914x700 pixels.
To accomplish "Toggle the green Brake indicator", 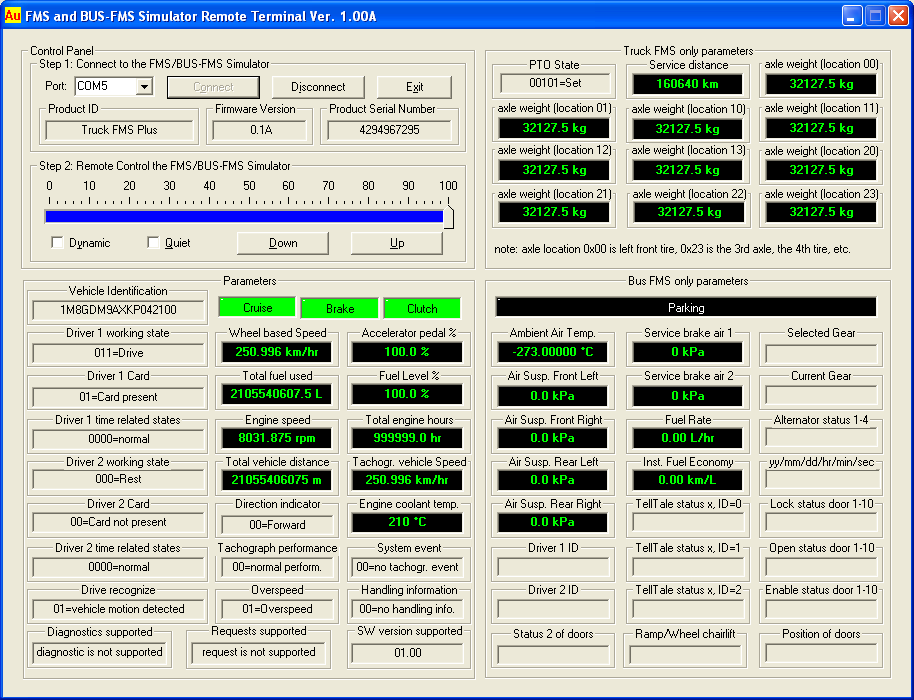I will click(x=340, y=308).
